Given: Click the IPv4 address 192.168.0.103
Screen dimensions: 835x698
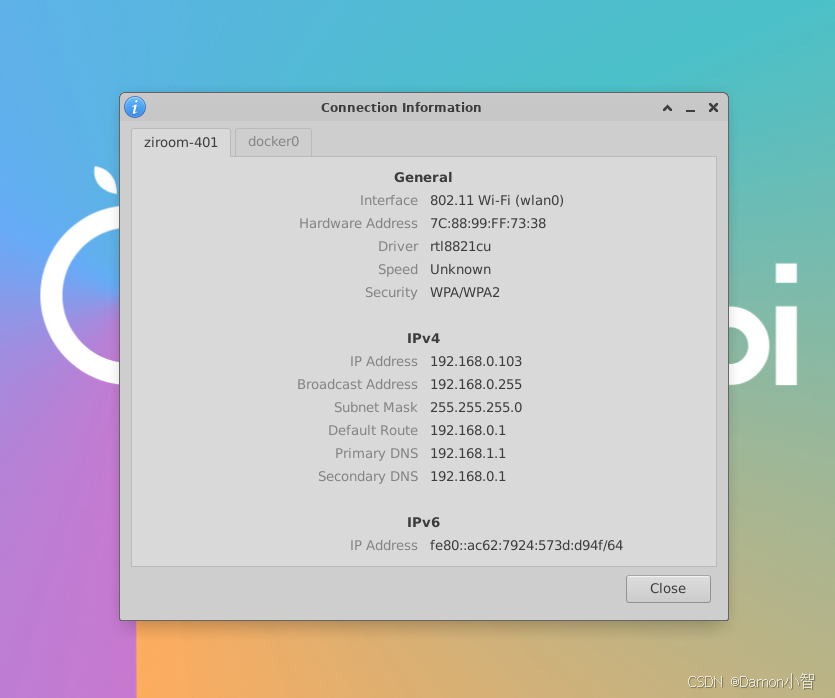Looking at the screenshot, I should click(x=476, y=362).
